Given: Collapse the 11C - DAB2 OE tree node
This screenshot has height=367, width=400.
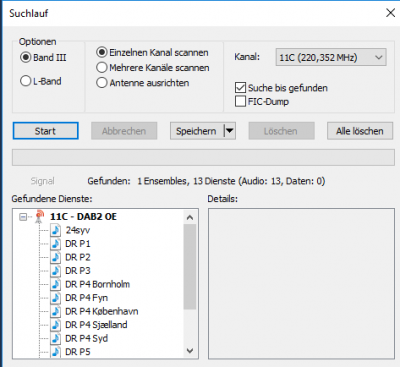Looking at the screenshot, I should 23,217.
